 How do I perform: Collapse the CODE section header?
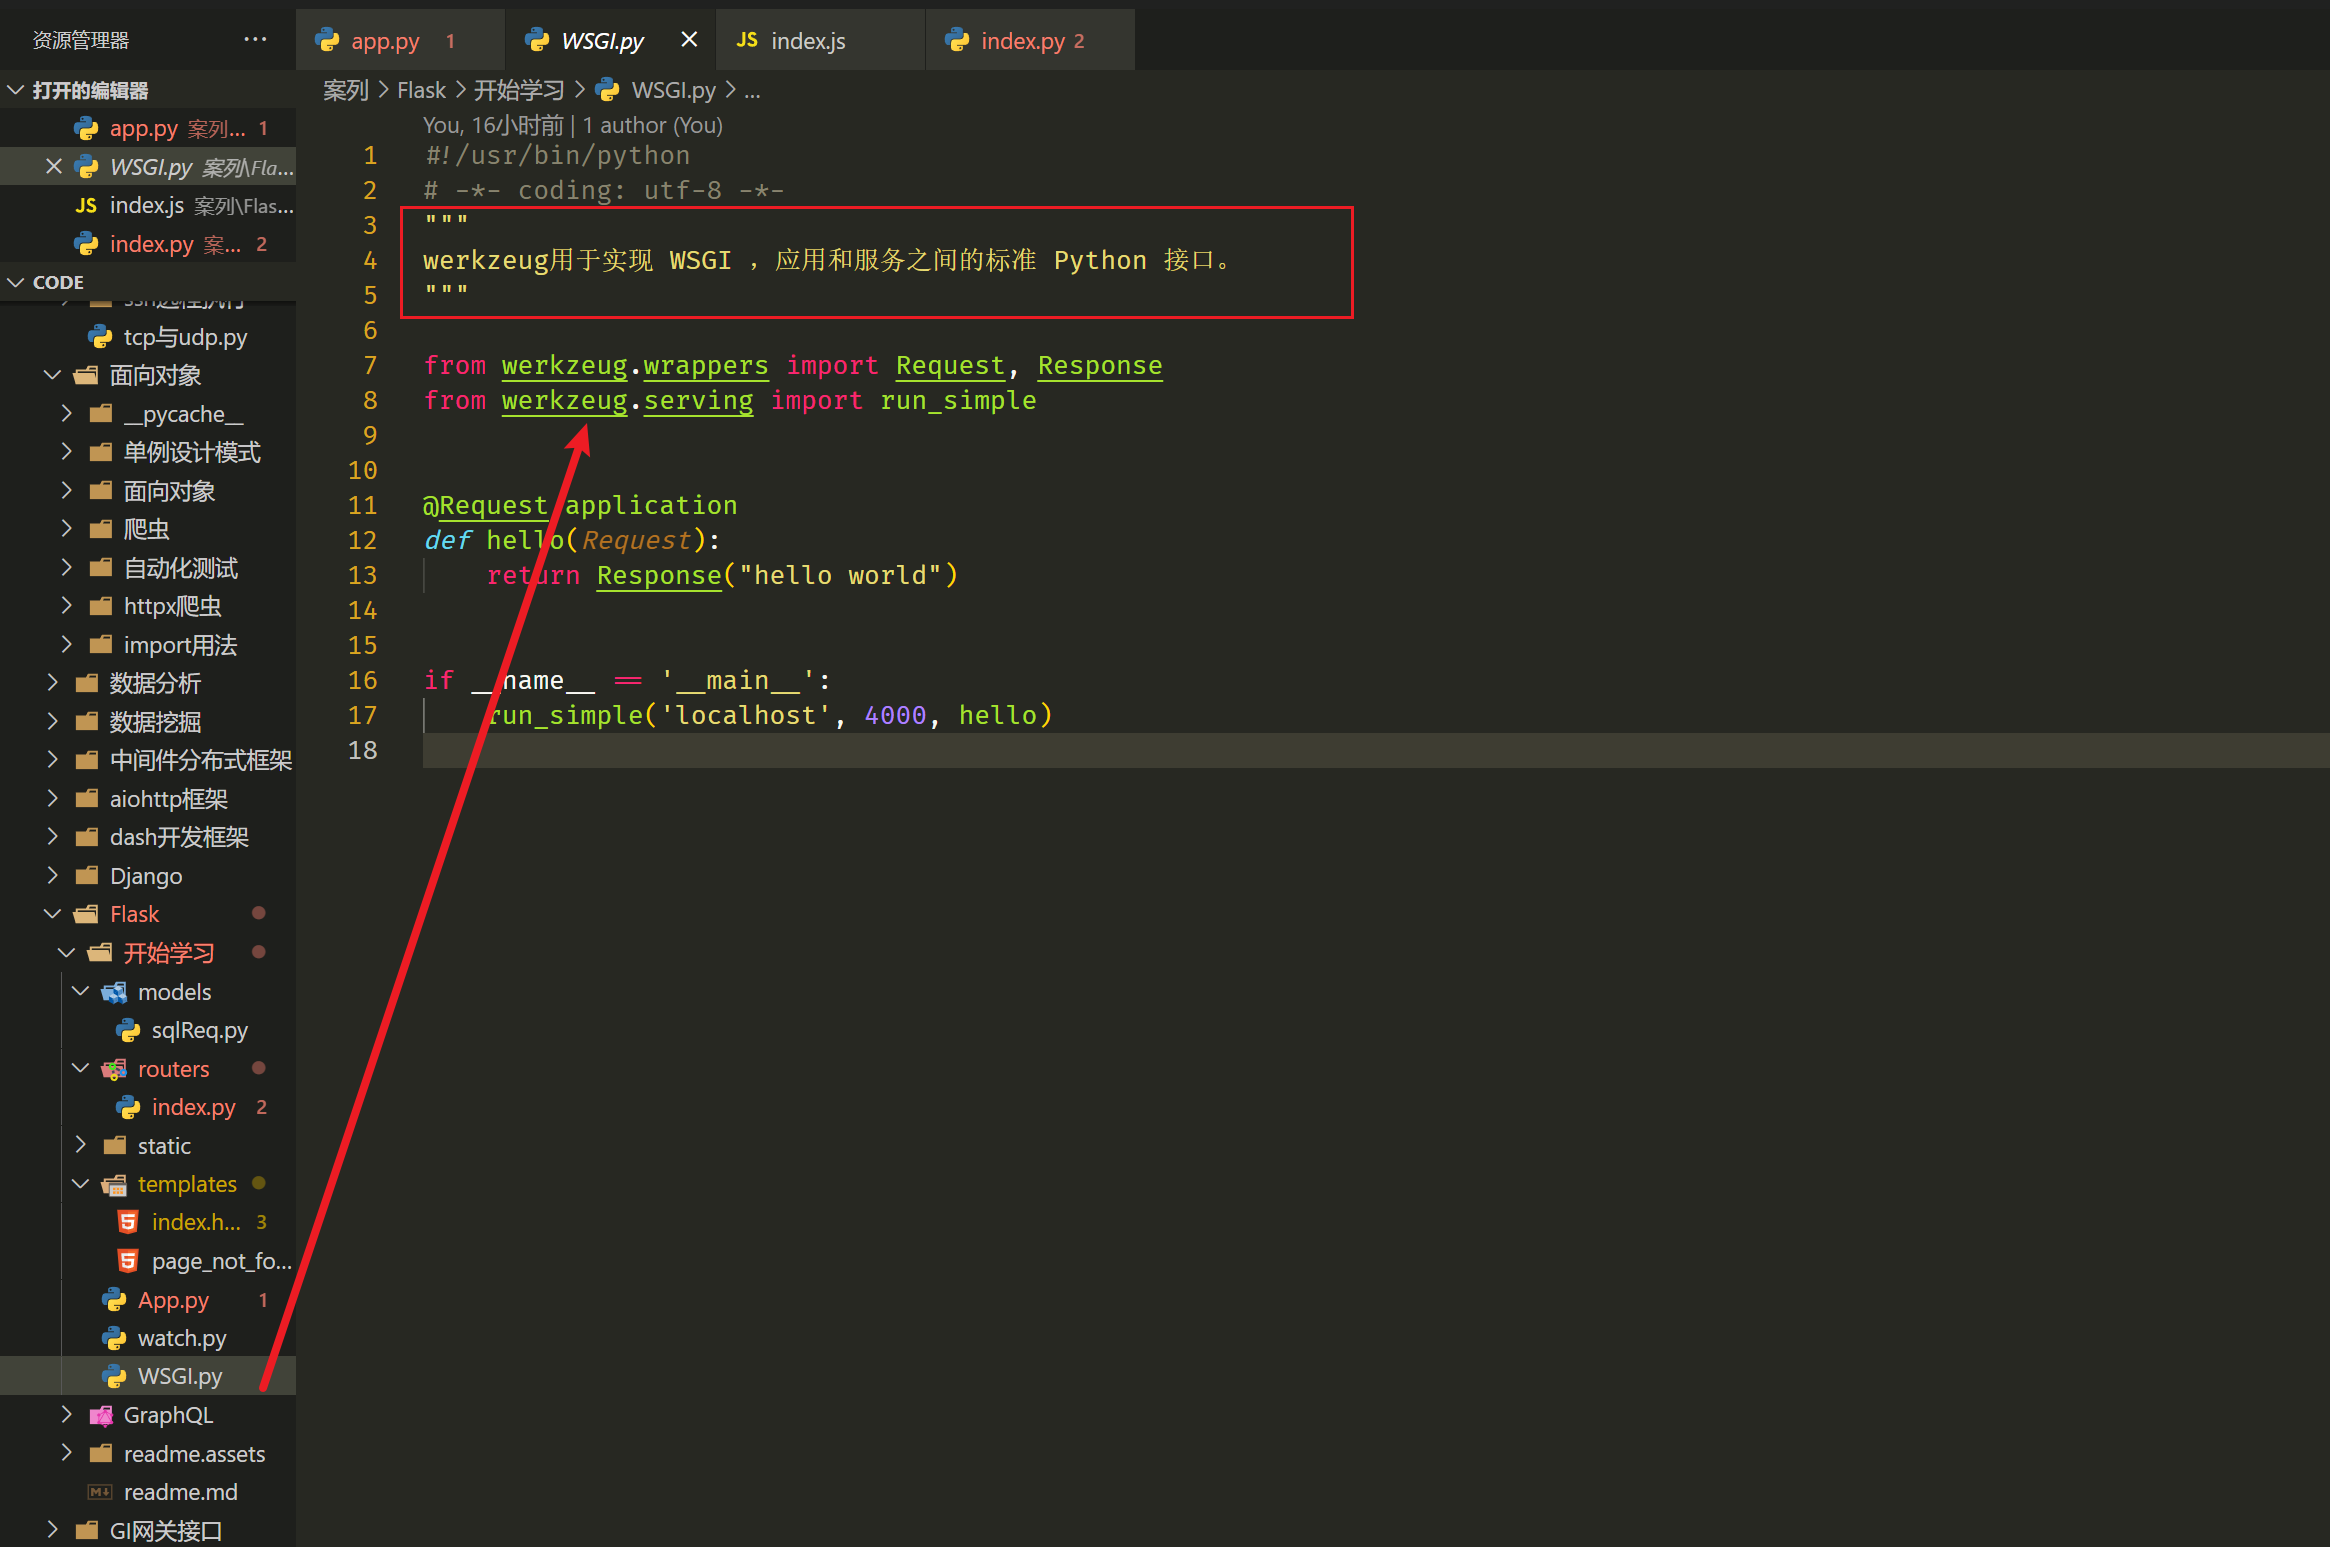(x=16, y=282)
